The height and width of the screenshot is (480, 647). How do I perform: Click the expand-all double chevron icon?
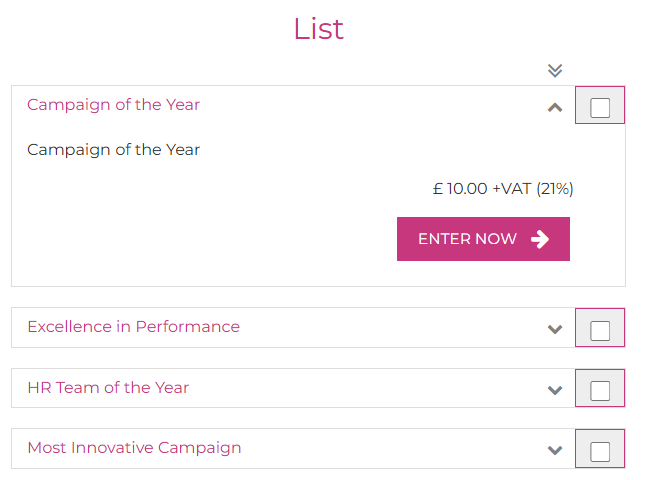(x=555, y=70)
